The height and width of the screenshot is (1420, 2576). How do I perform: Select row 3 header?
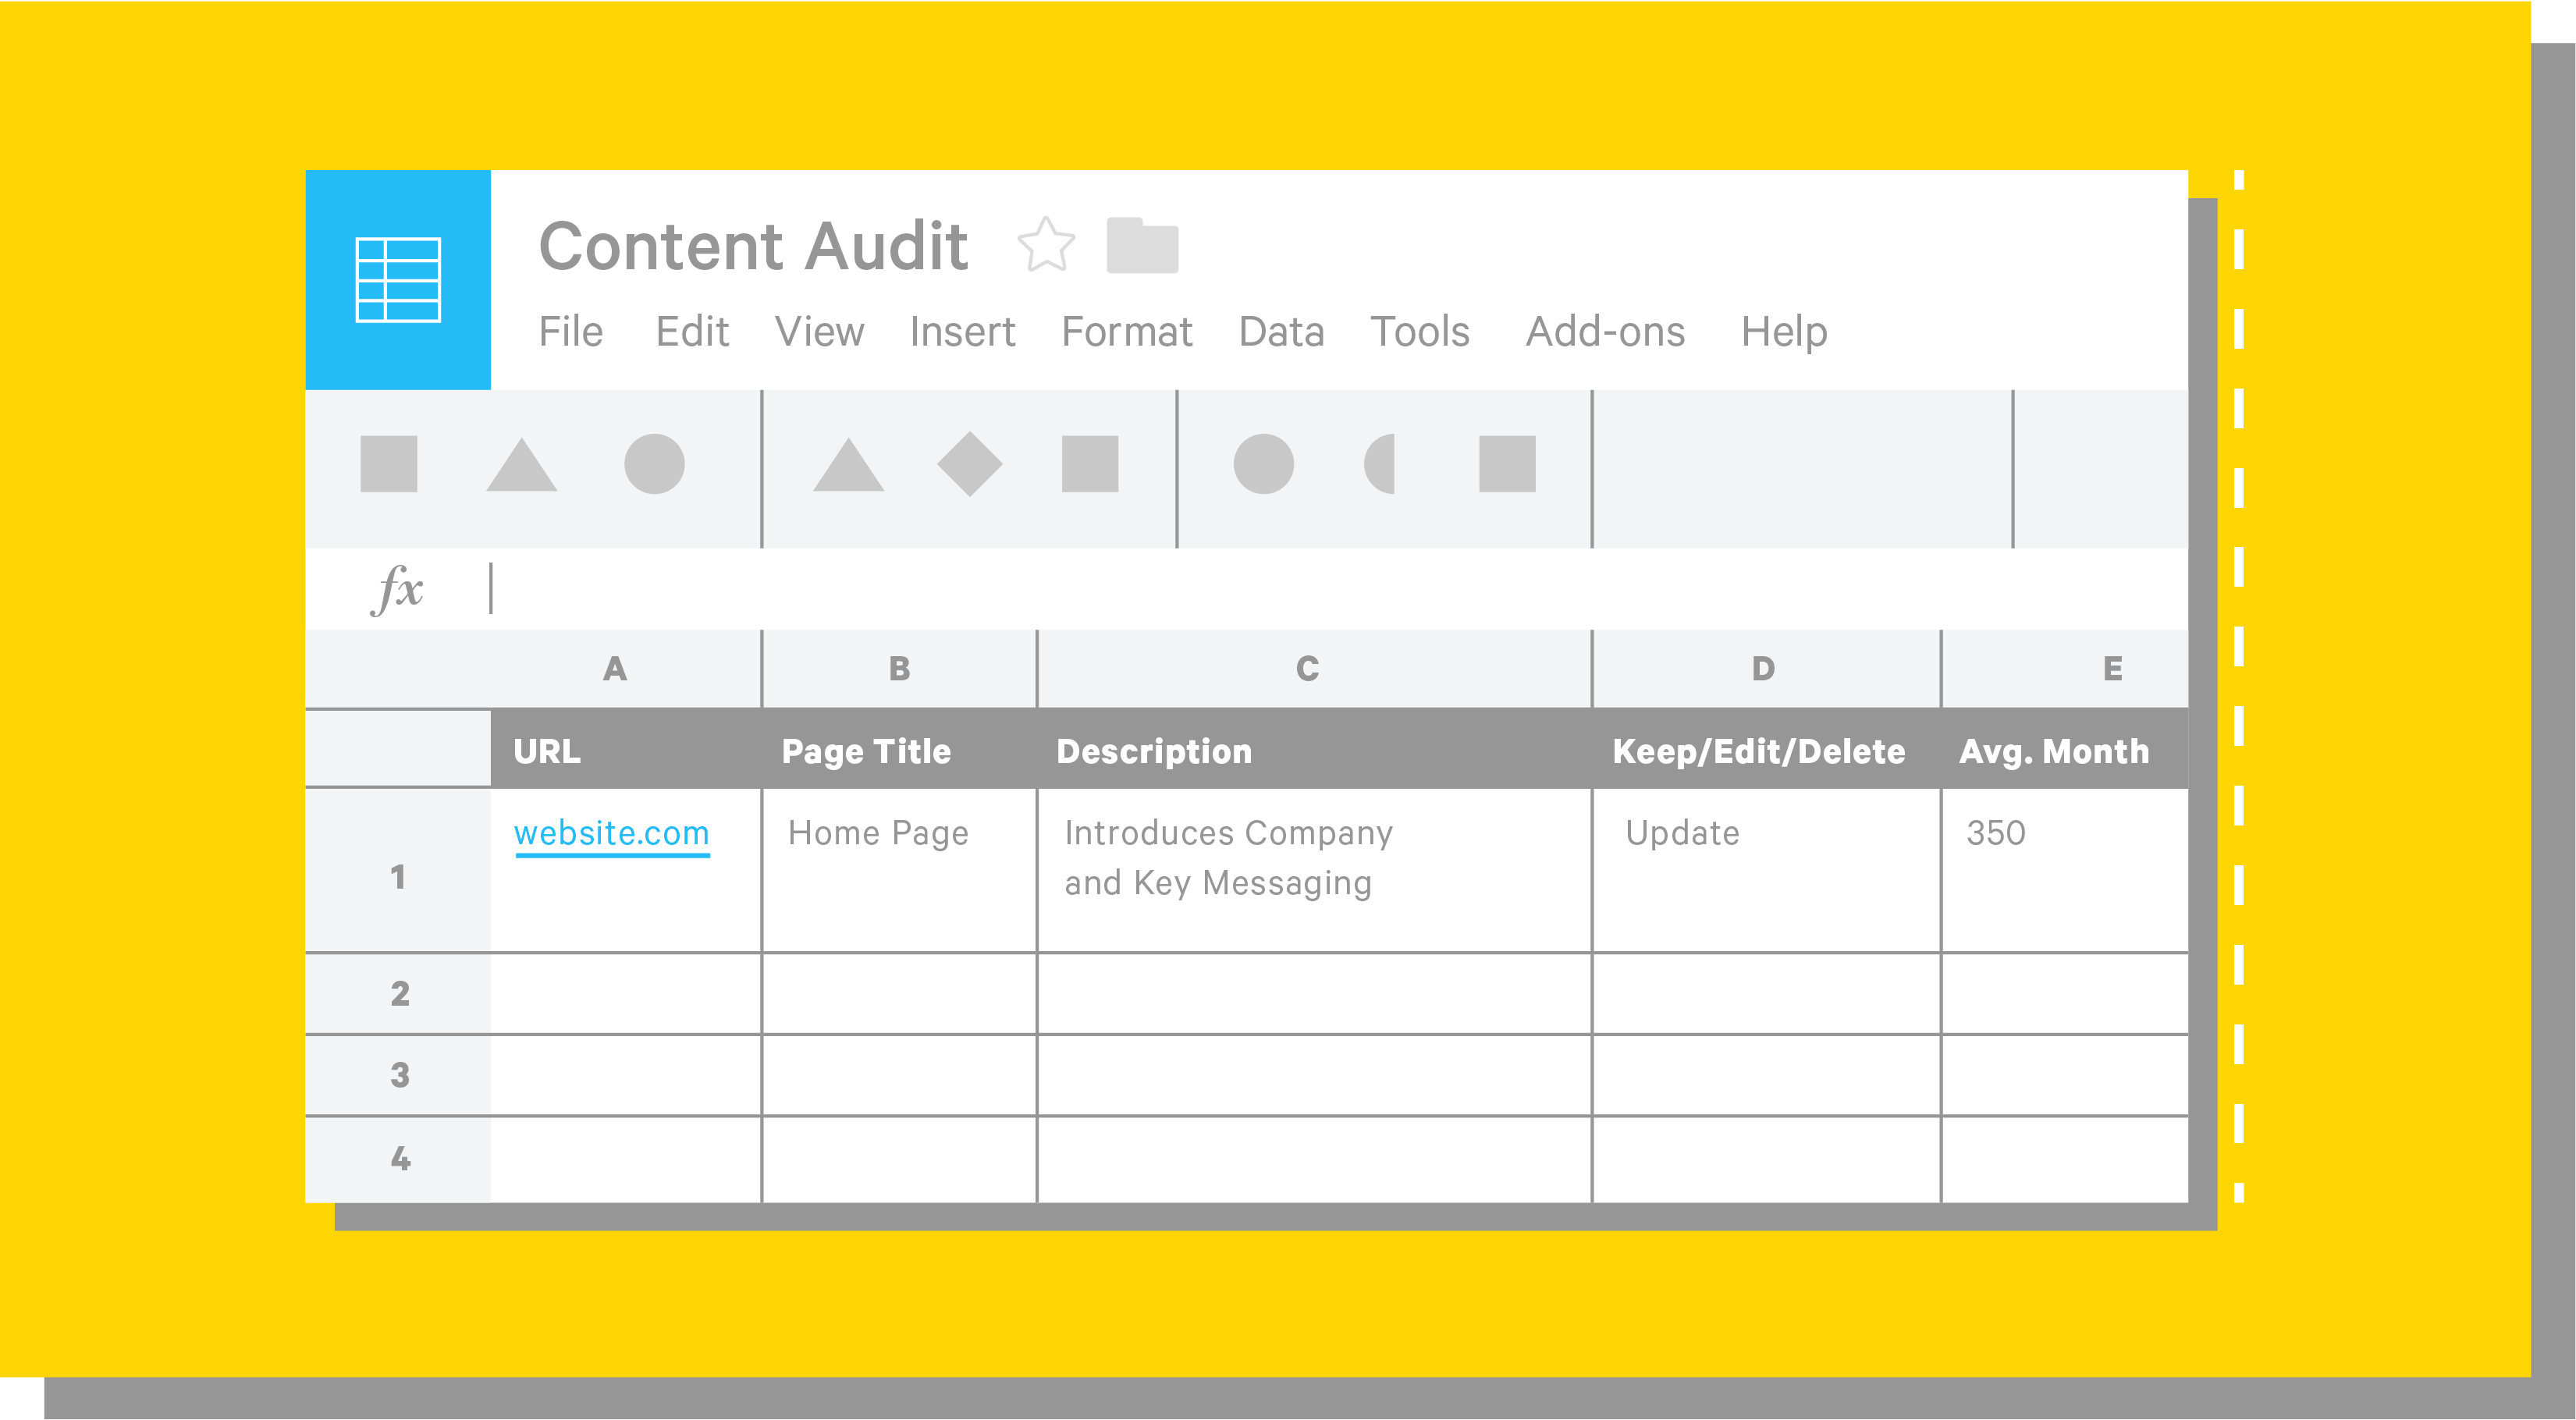(398, 1076)
